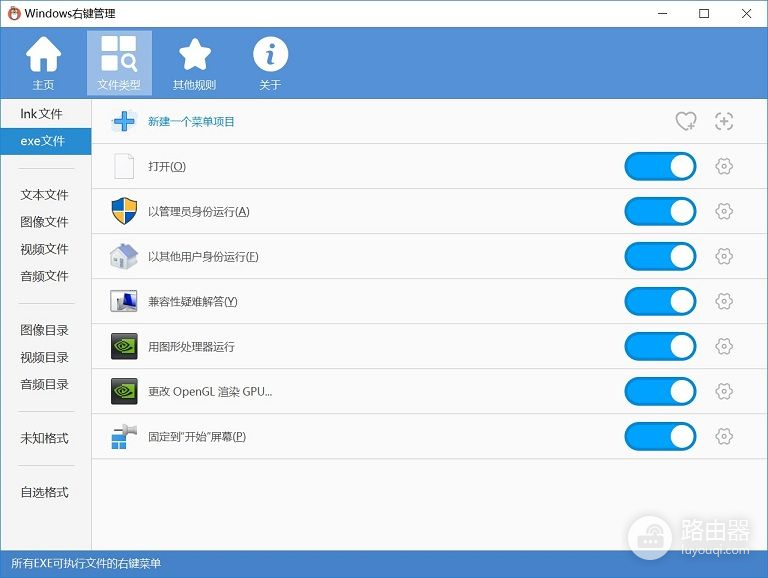Open 图像目录 in the sidebar
The image size is (768, 578).
[46, 330]
